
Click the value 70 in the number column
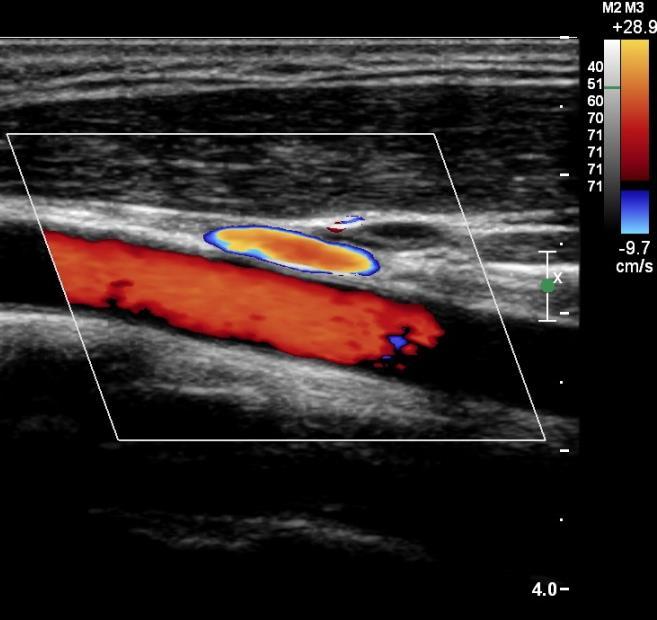tap(595, 118)
